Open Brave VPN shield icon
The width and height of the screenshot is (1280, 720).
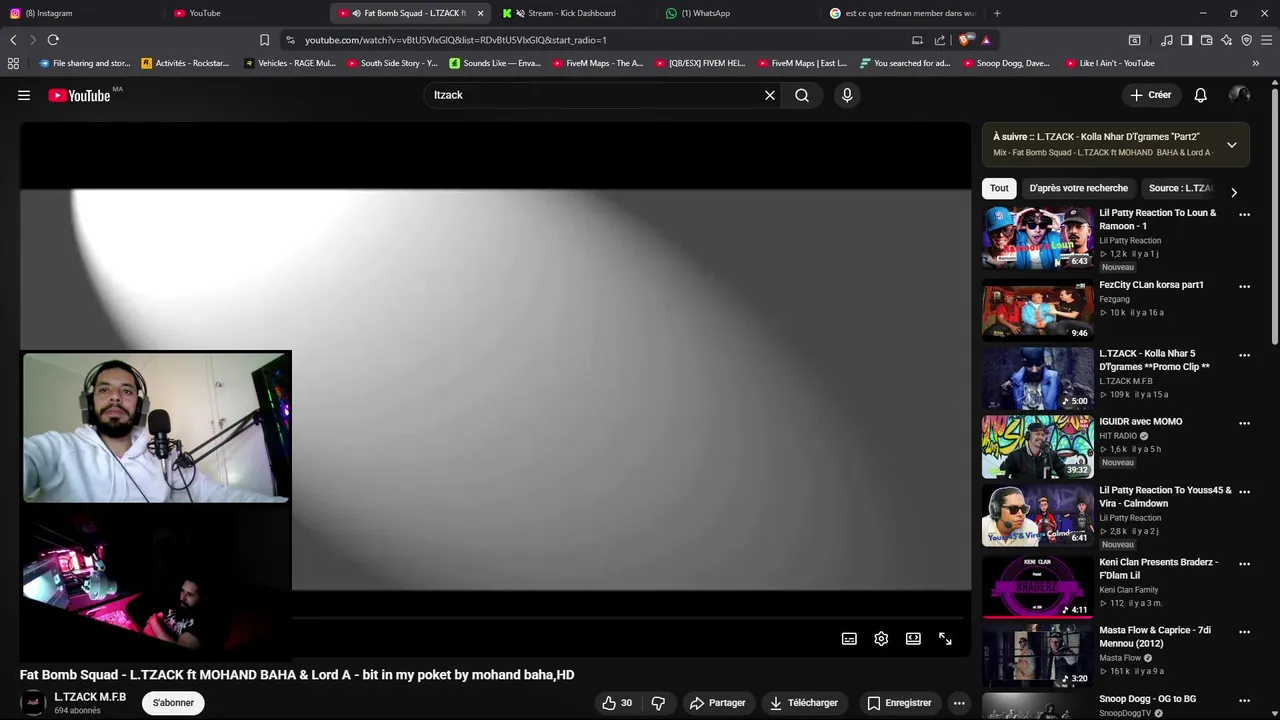click(1246, 40)
